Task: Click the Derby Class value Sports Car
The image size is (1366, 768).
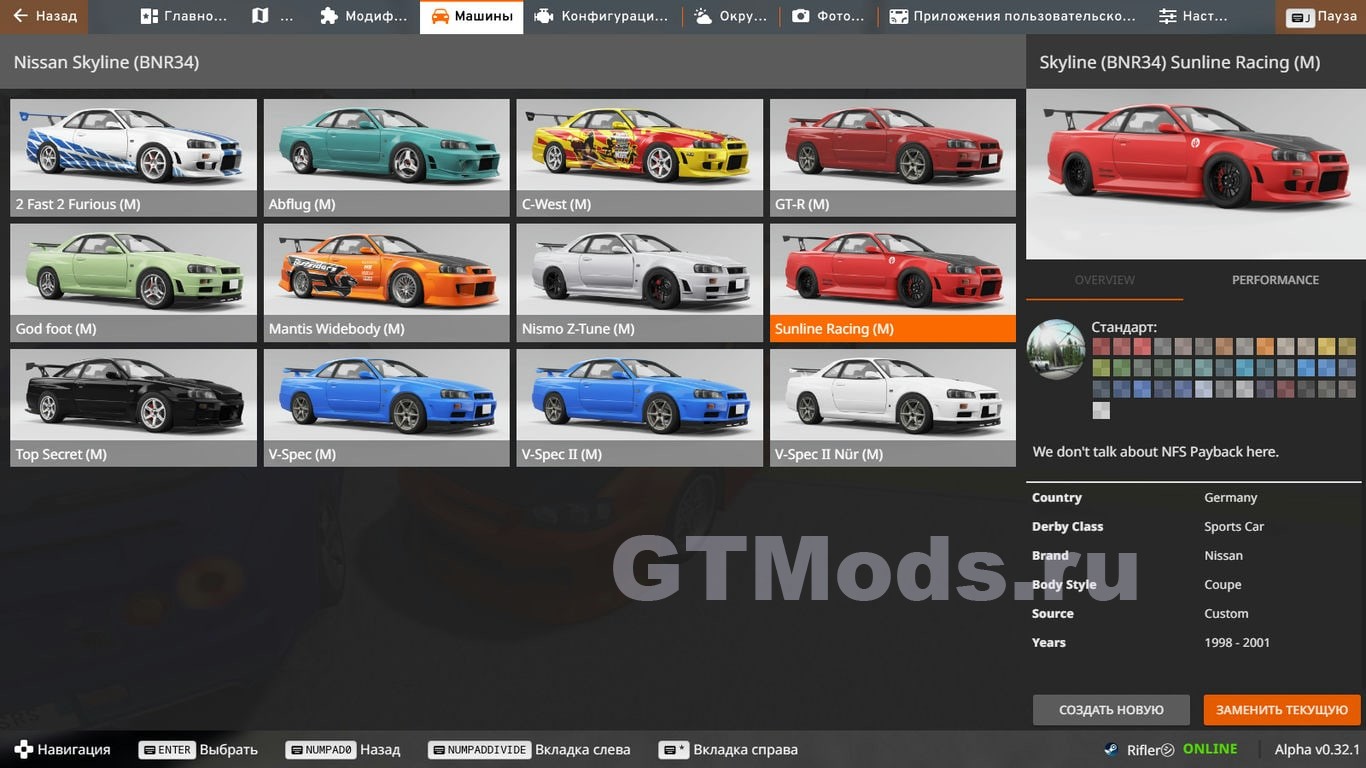Action: click(1234, 526)
